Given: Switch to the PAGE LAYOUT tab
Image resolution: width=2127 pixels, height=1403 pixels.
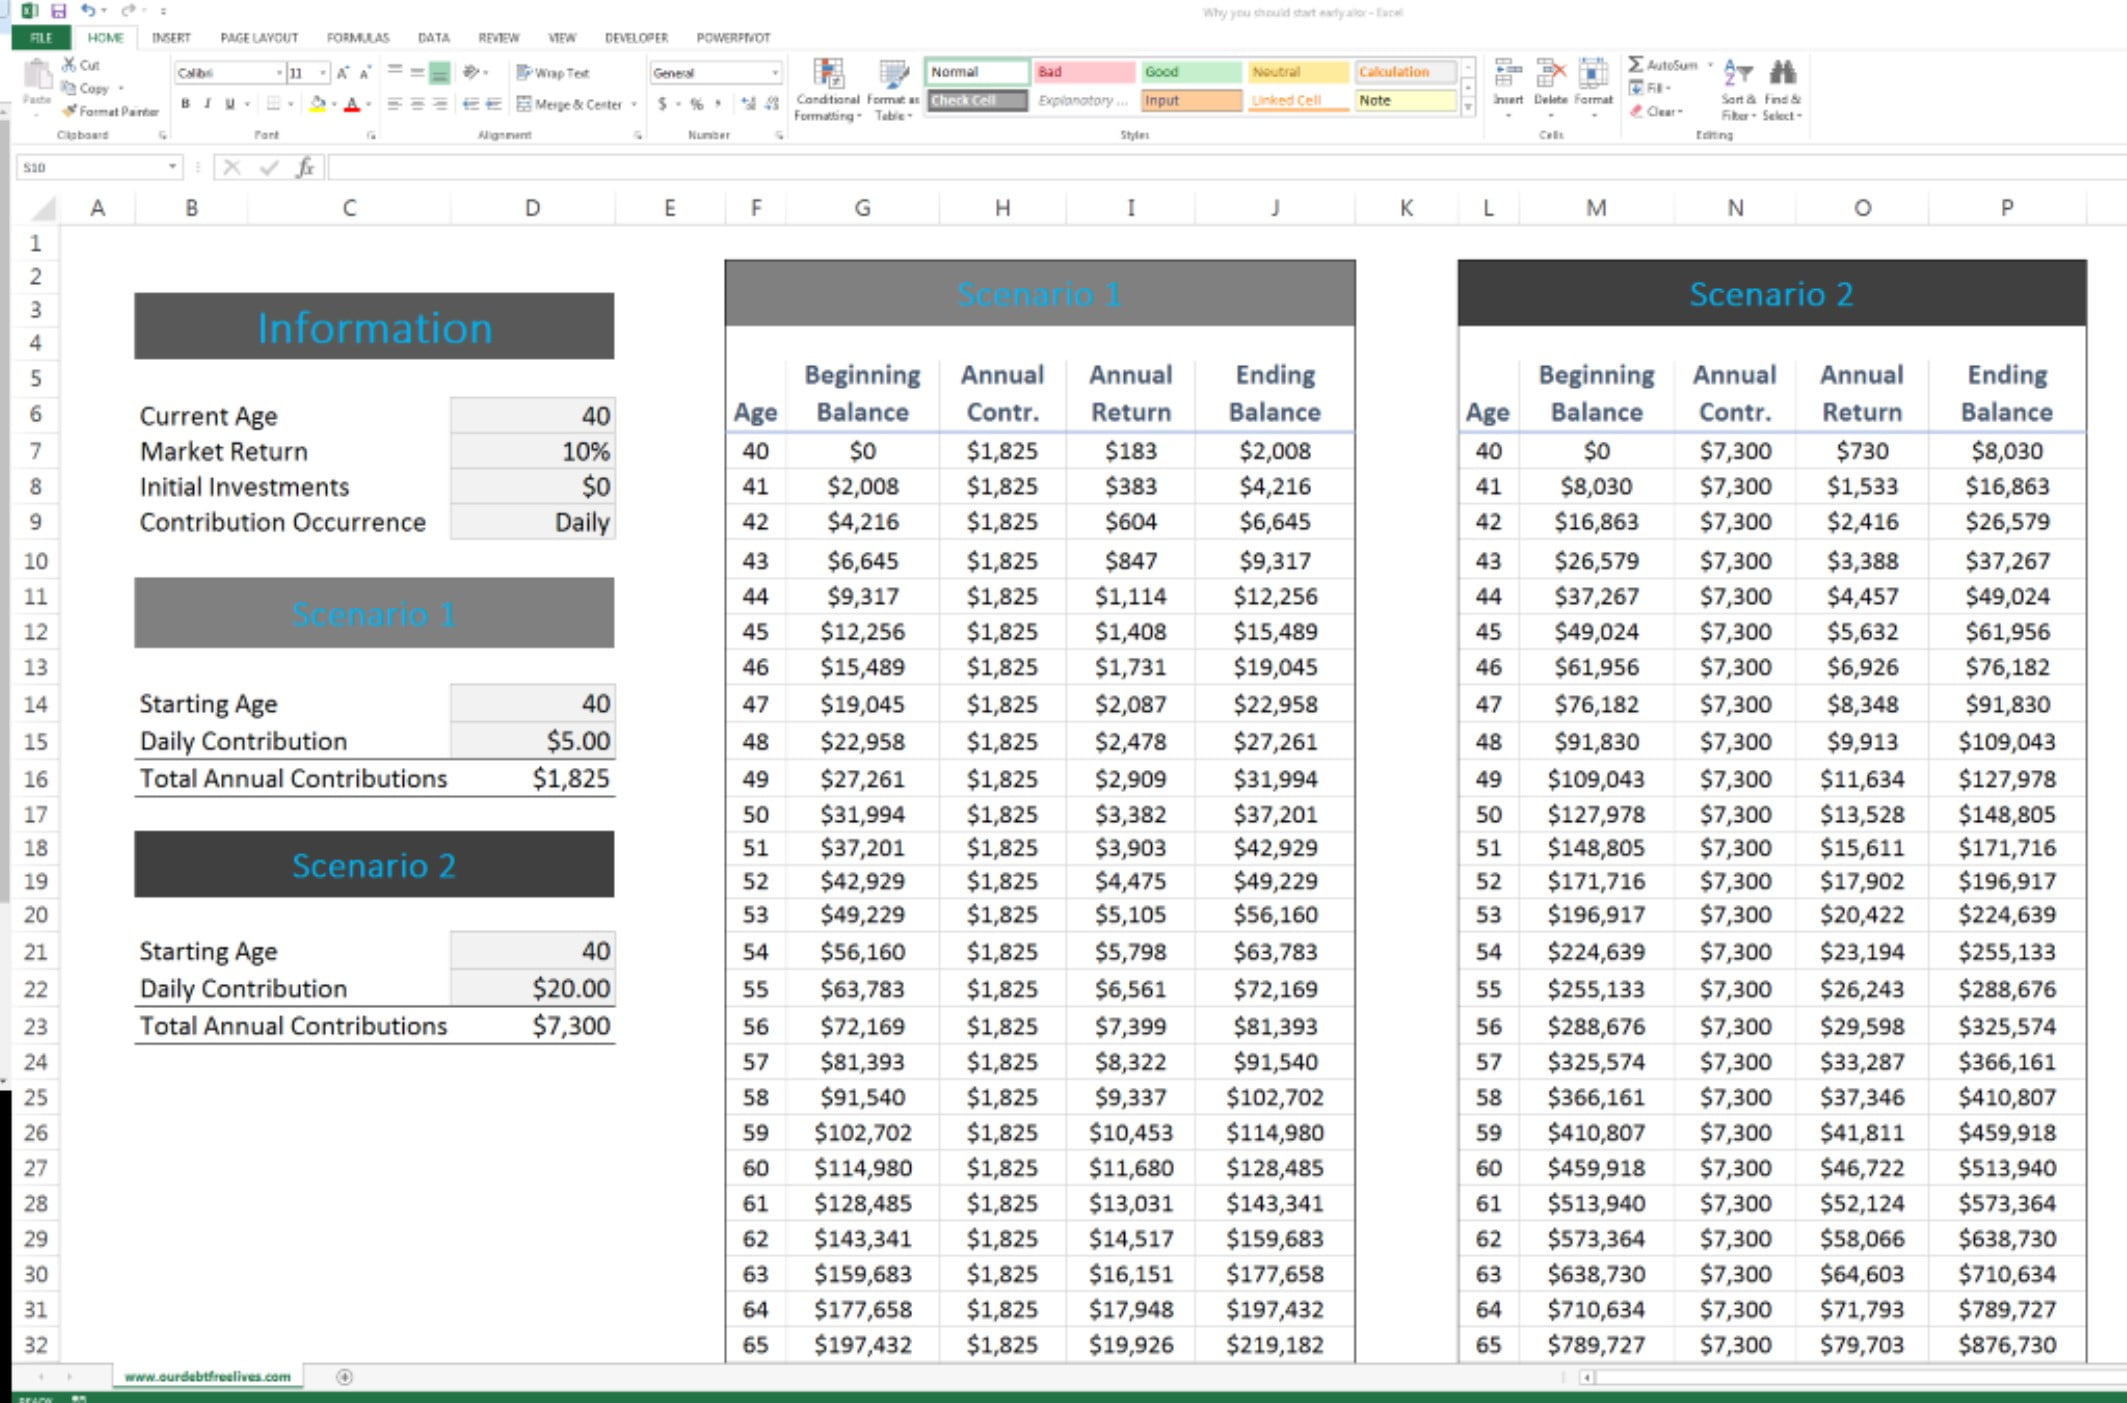Looking at the screenshot, I should (259, 38).
